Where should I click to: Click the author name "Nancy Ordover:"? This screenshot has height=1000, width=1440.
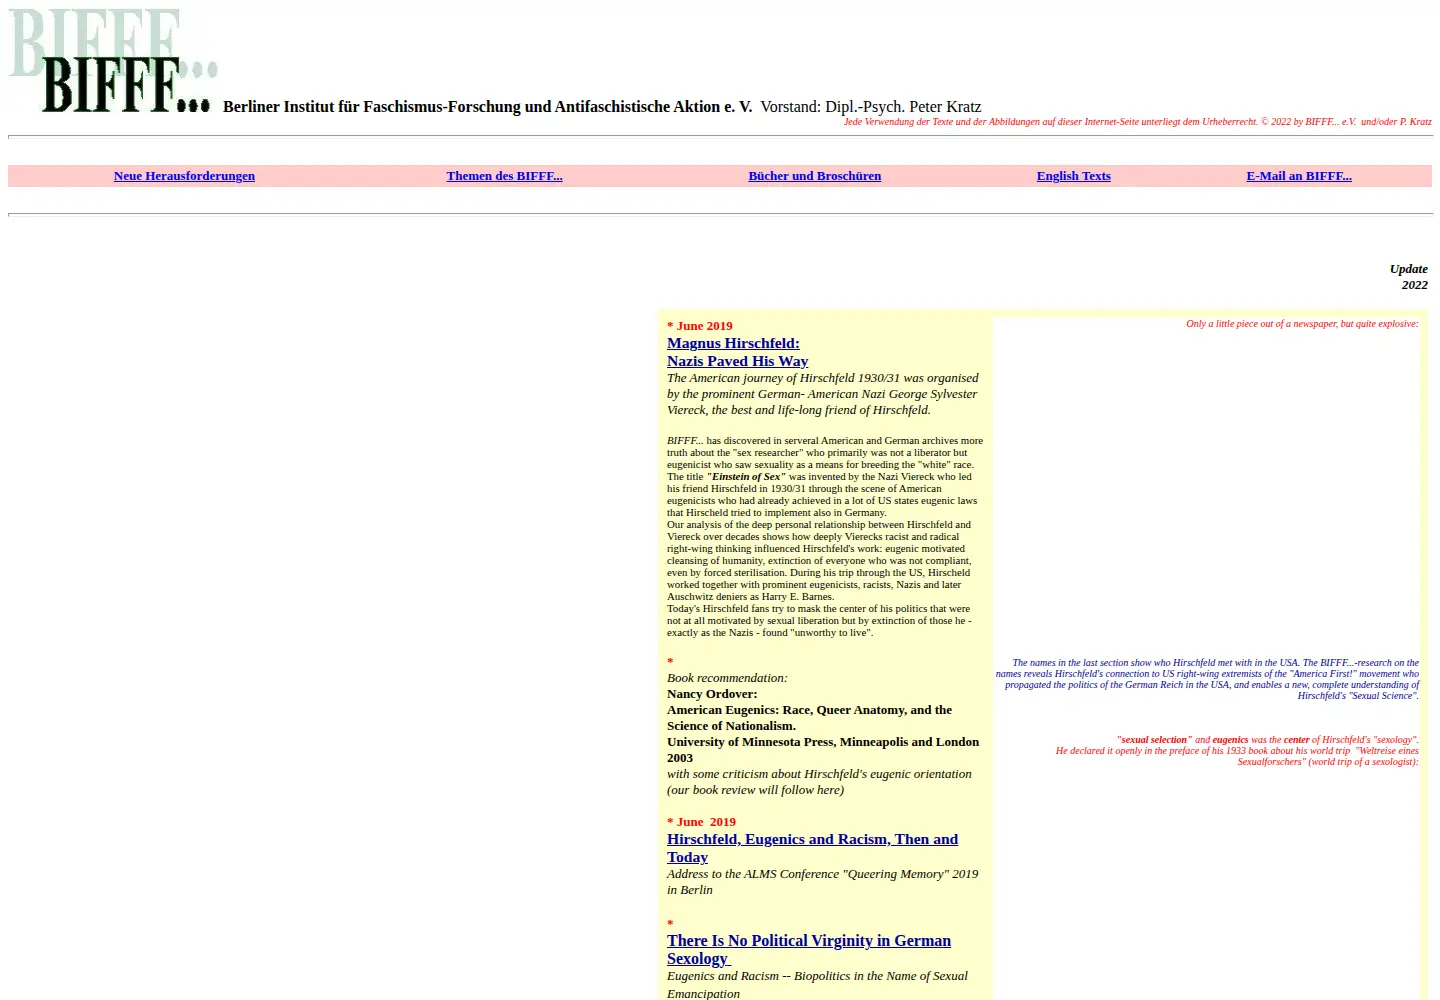(x=712, y=694)
